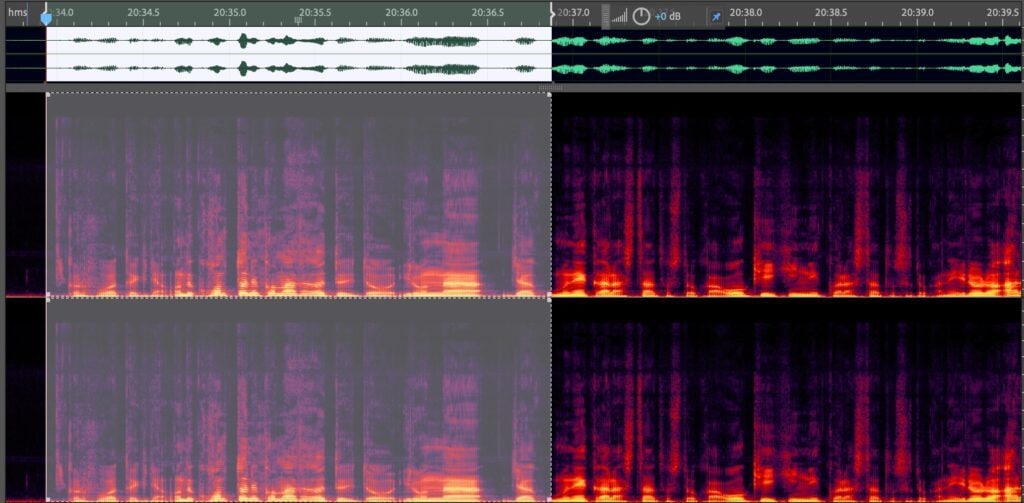Click the hms time format label

pyautogui.click(x=18, y=12)
